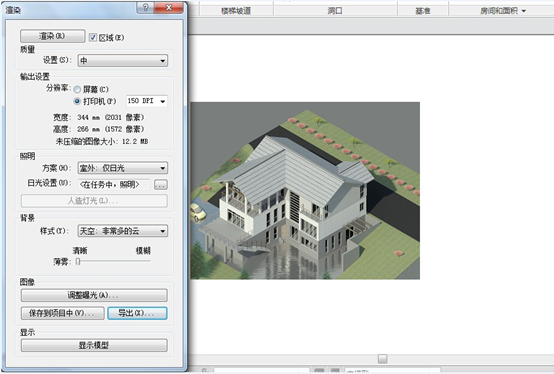554x374 pixels.
Task: Click the 调整曝光(A) adjust exposure button
Action: (x=94, y=295)
